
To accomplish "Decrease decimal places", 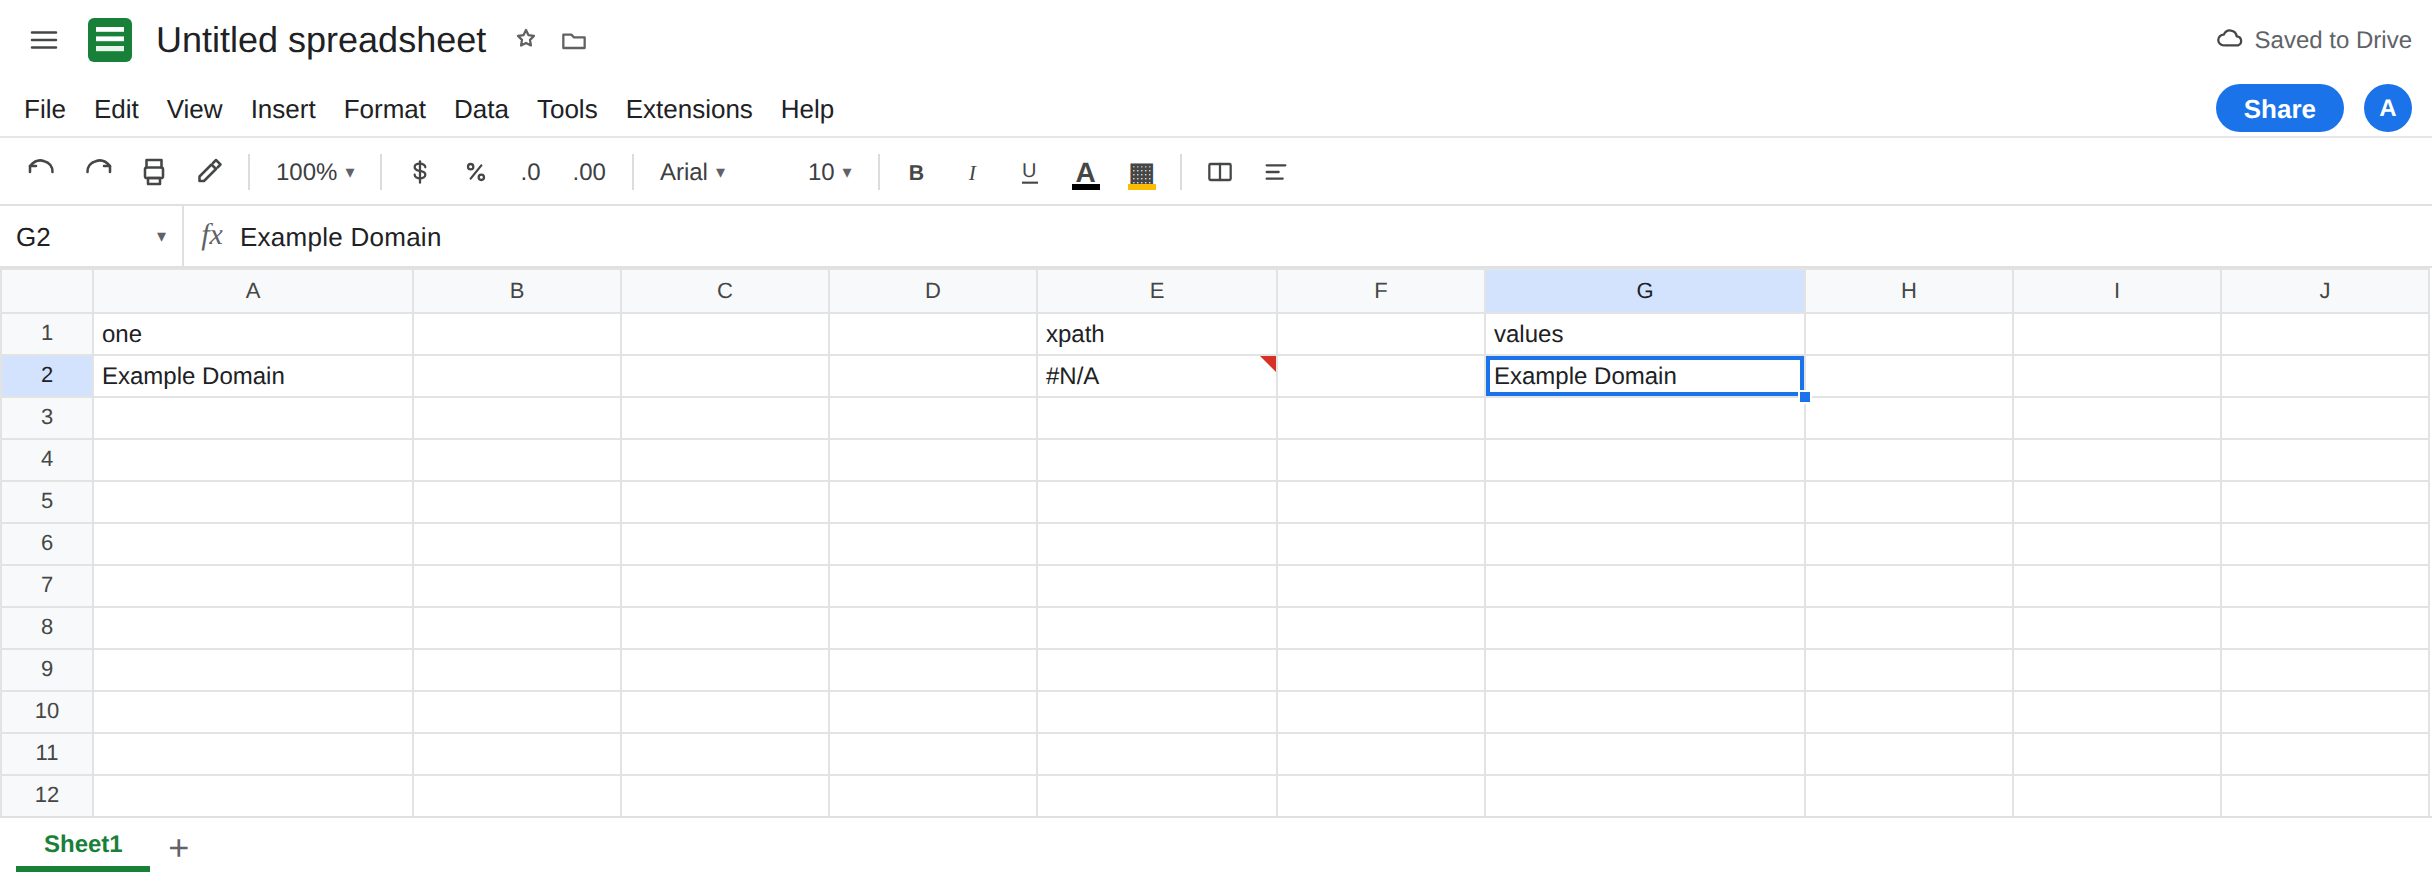I will [531, 172].
